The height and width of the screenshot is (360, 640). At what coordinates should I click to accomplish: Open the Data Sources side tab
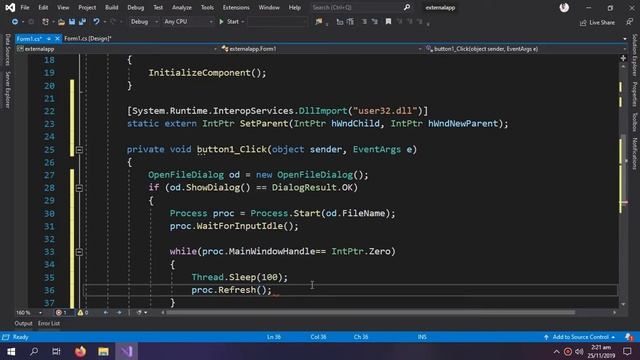click(7, 50)
